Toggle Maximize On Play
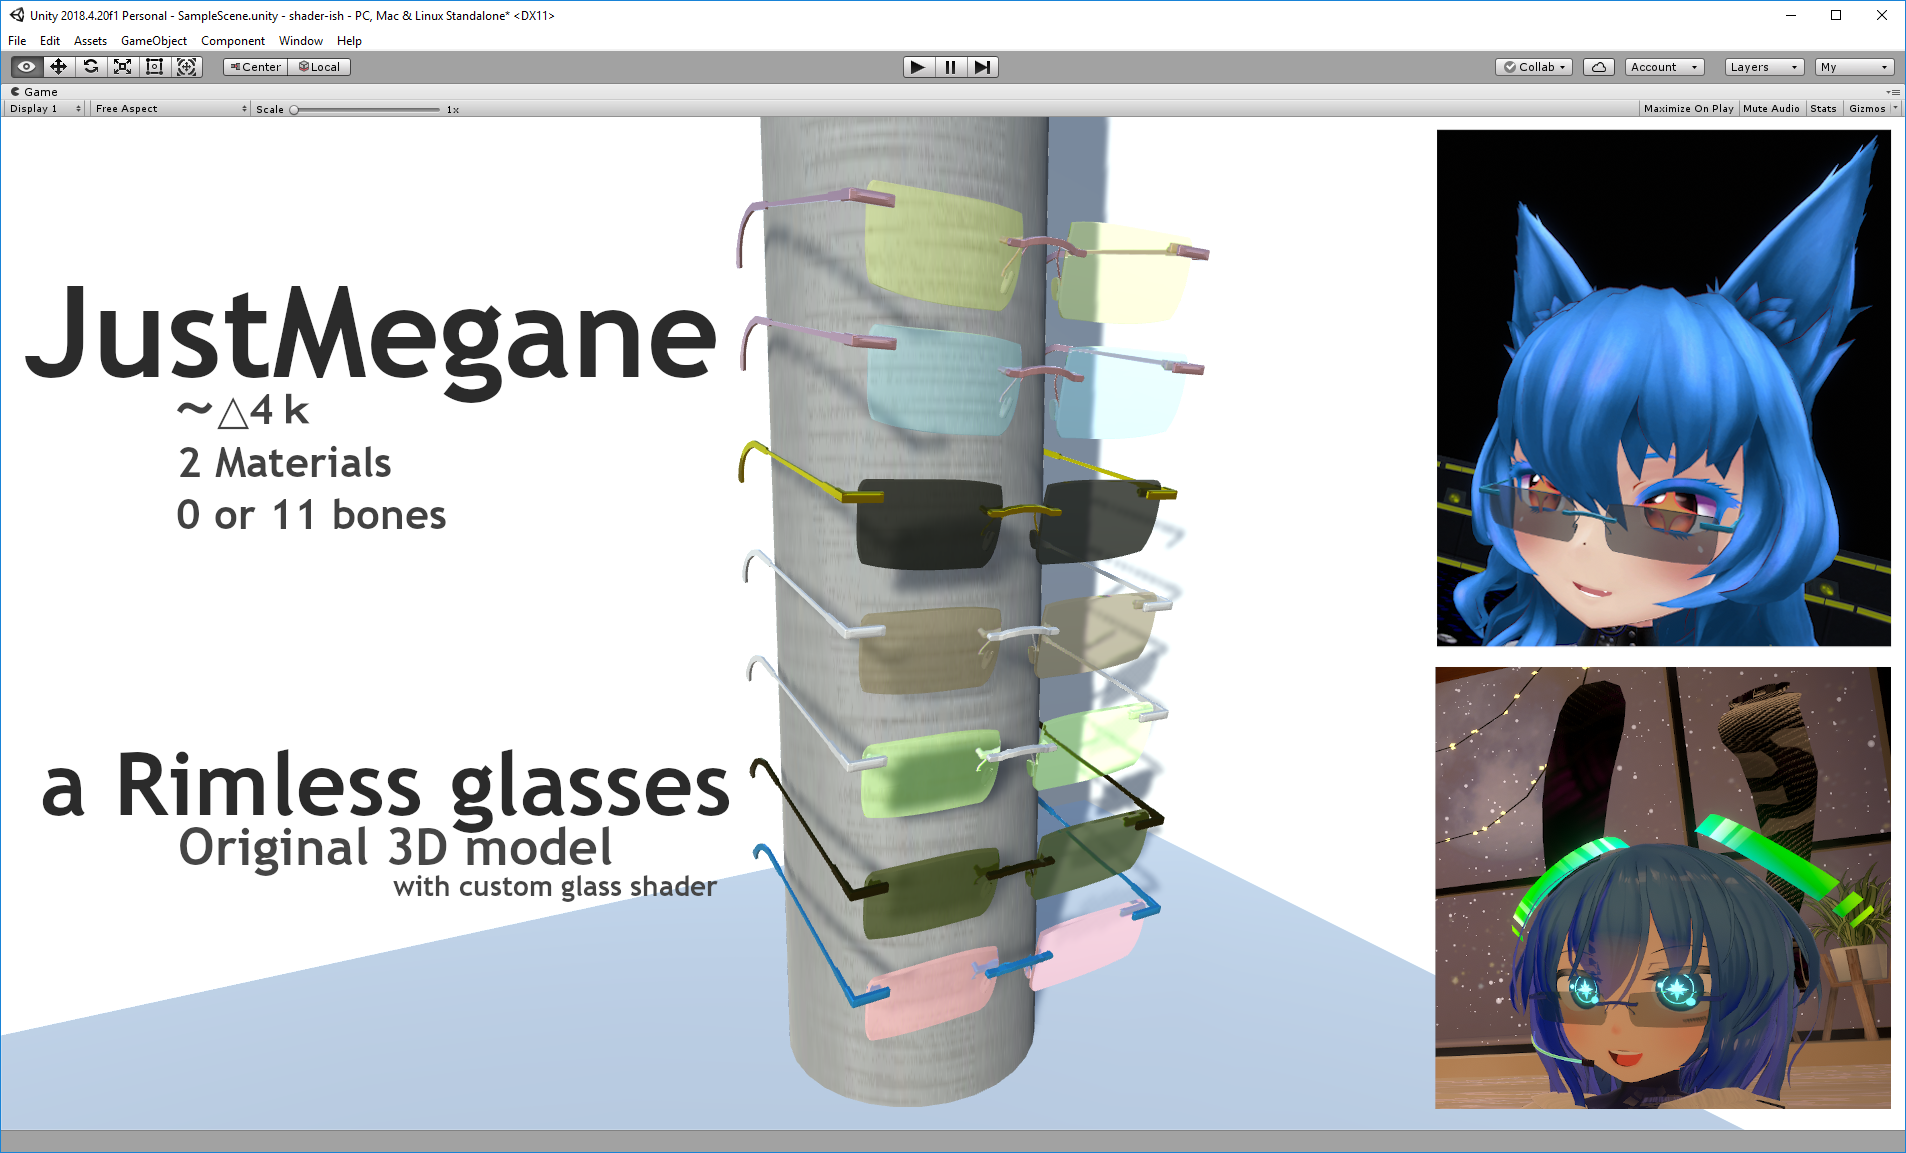This screenshot has height=1153, width=1906. [1688, 109]
